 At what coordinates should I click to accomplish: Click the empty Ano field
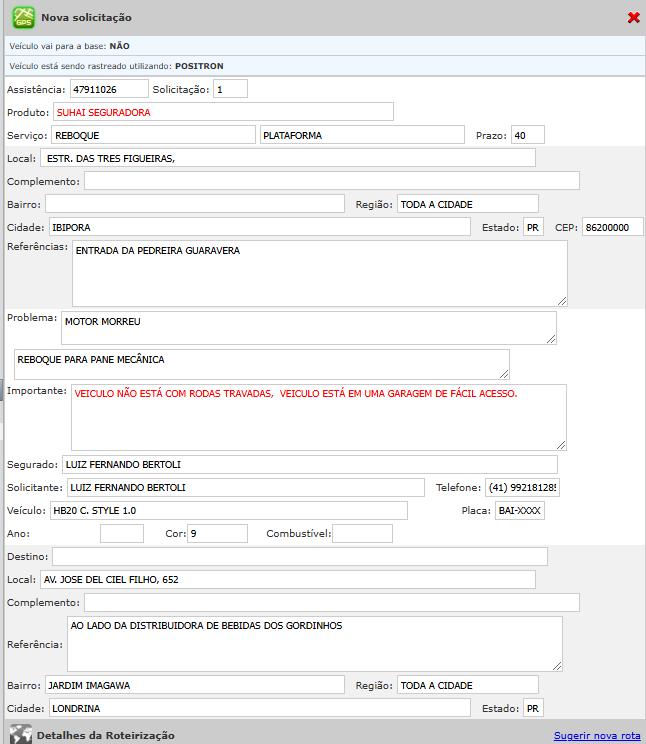(x=122, y=534)
